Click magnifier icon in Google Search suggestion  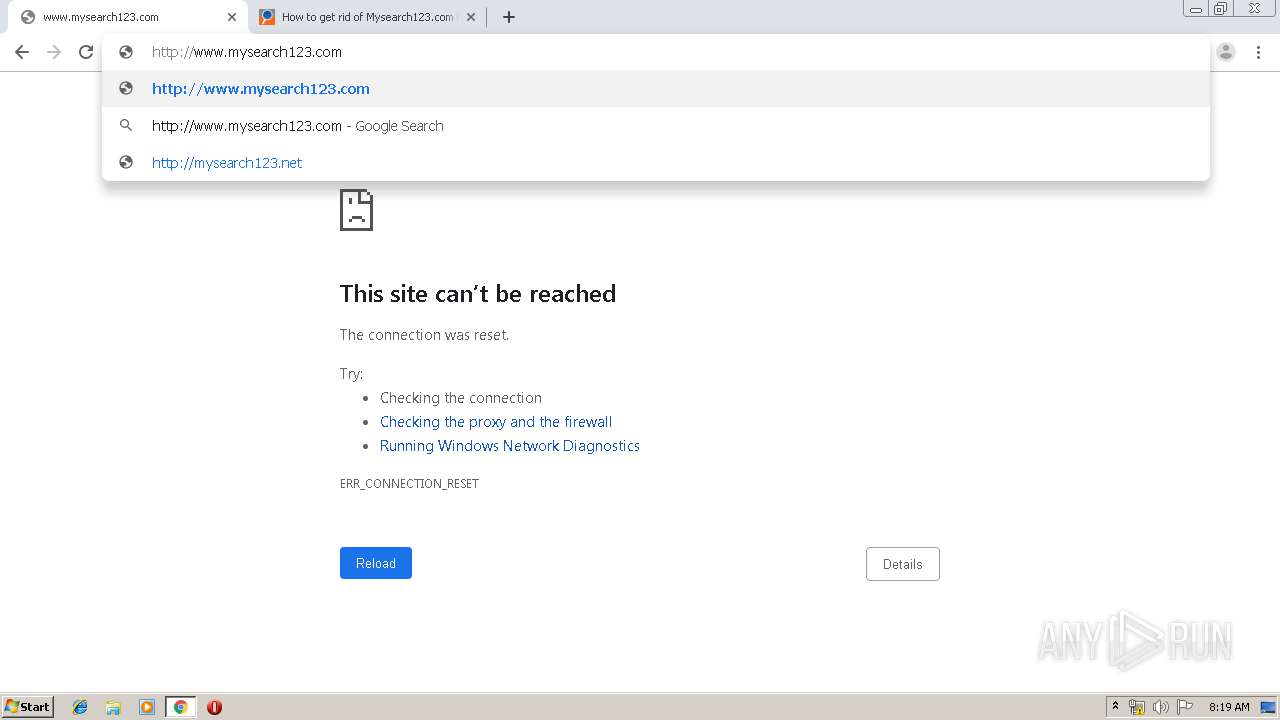pos(126,126)
